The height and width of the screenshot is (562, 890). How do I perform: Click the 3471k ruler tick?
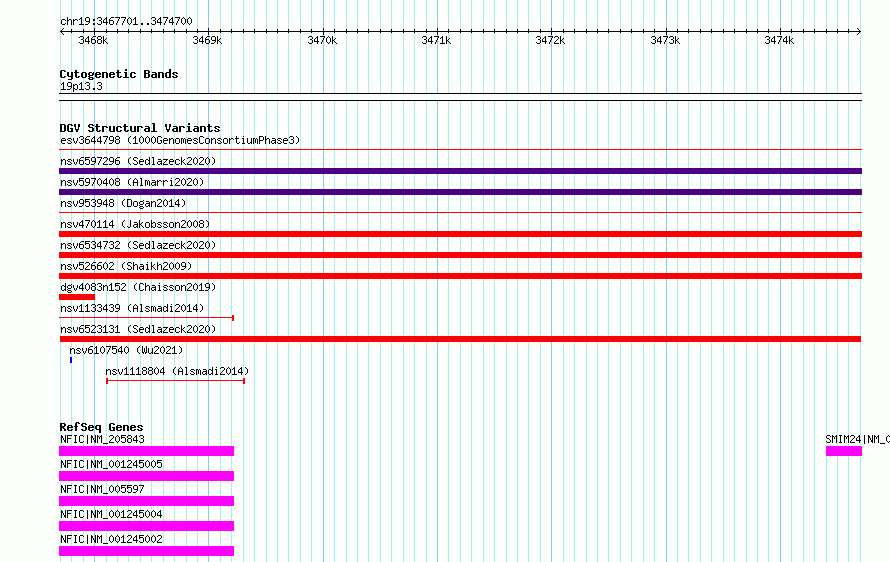point(436,40)
